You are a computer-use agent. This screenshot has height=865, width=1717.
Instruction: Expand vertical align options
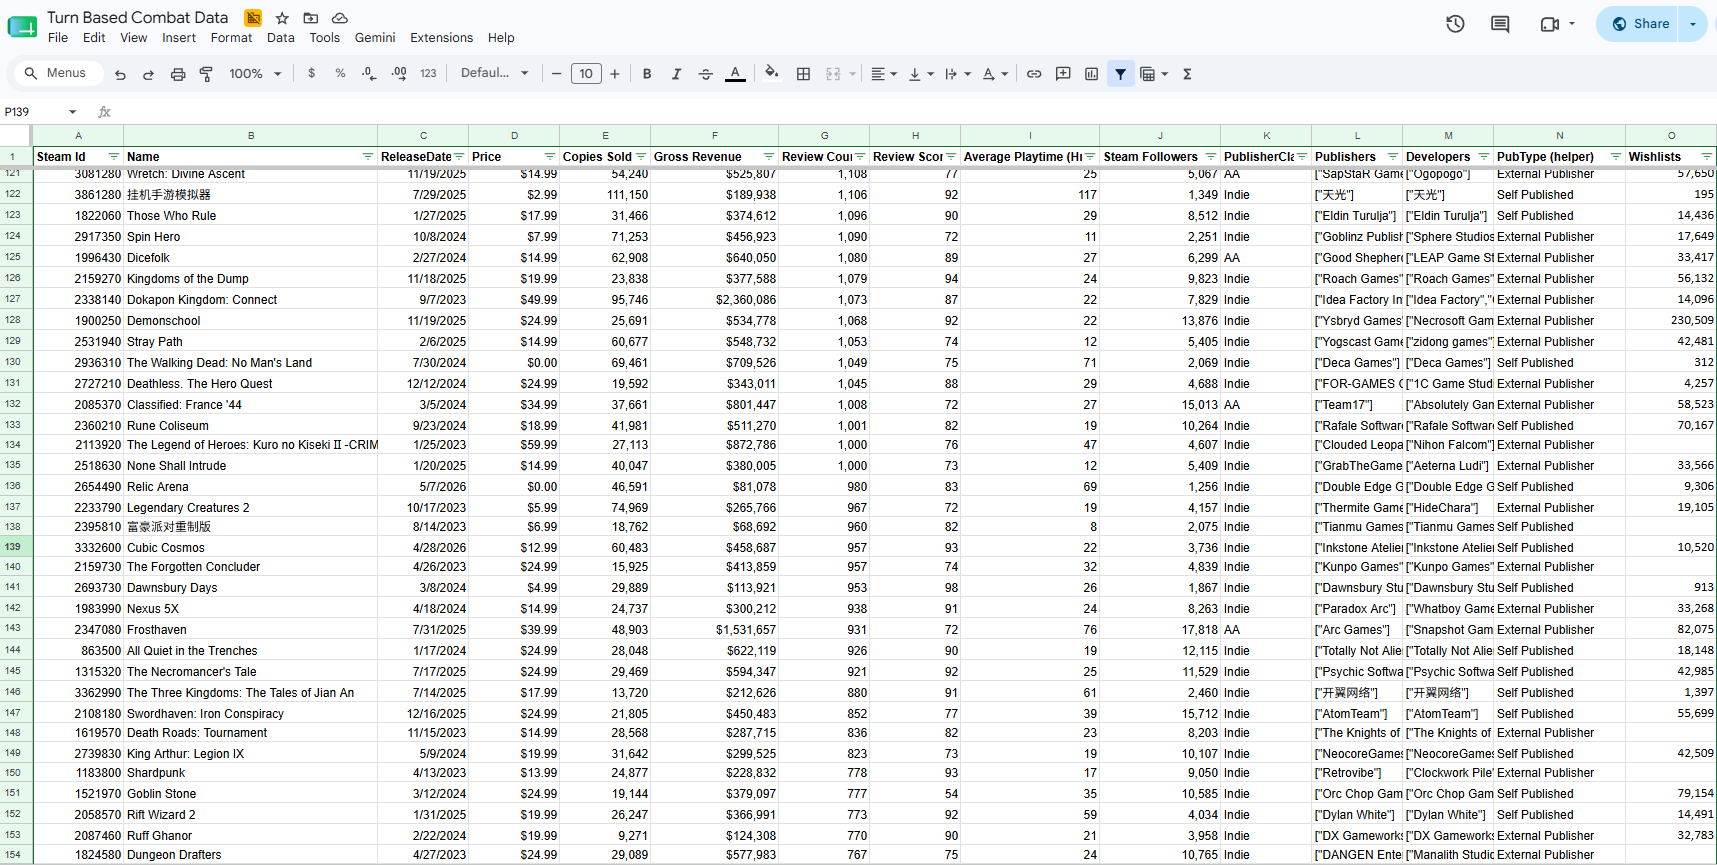pos(920,74)
